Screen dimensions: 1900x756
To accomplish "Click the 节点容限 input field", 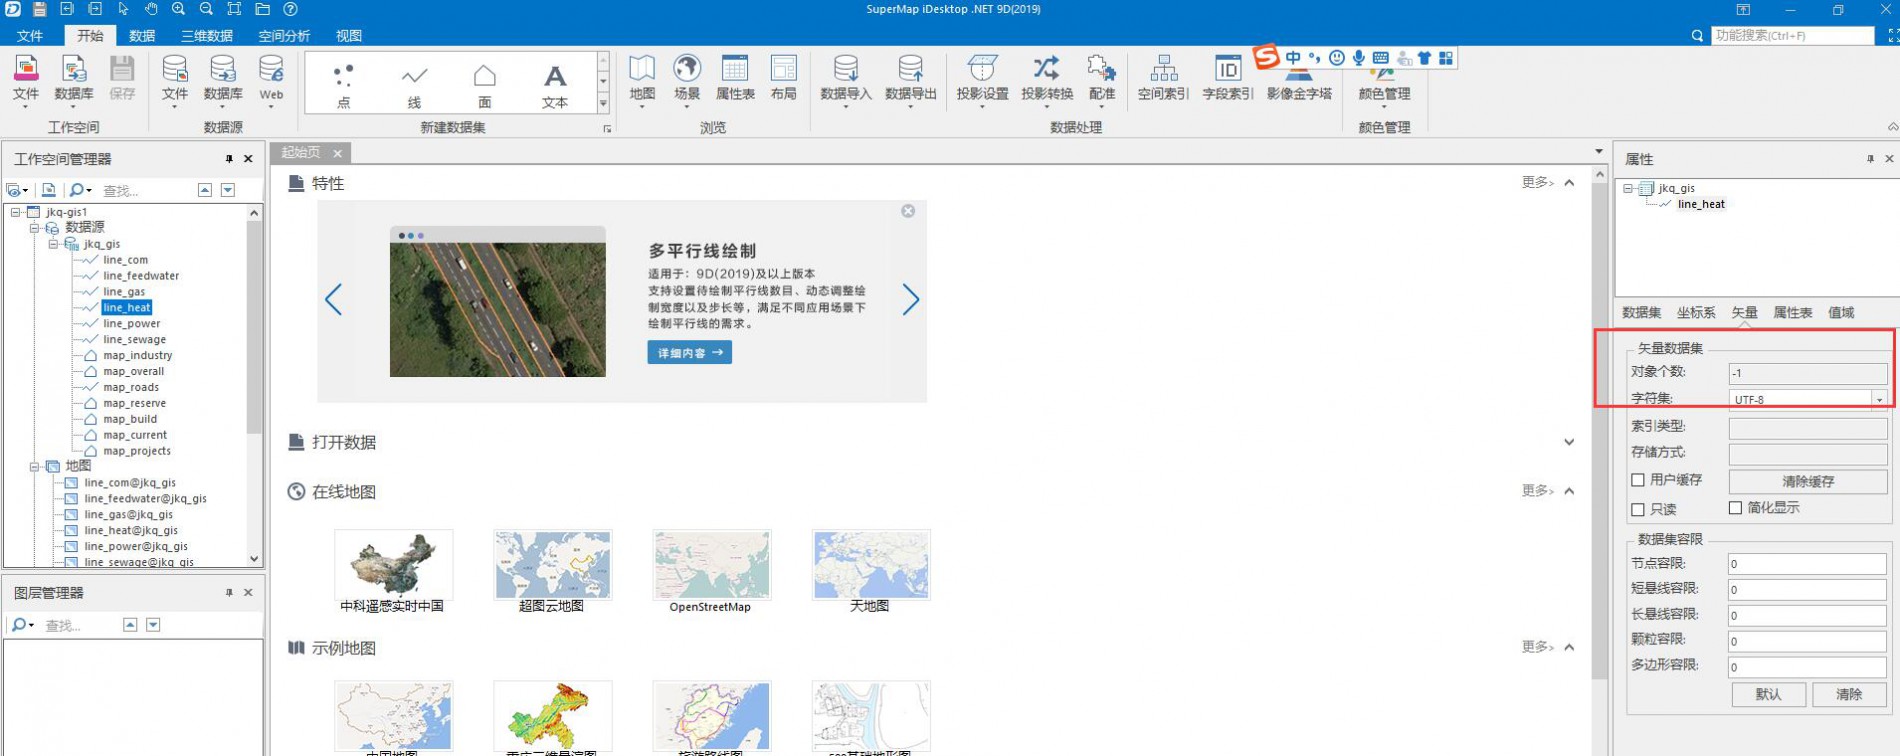I will 1807,564.
